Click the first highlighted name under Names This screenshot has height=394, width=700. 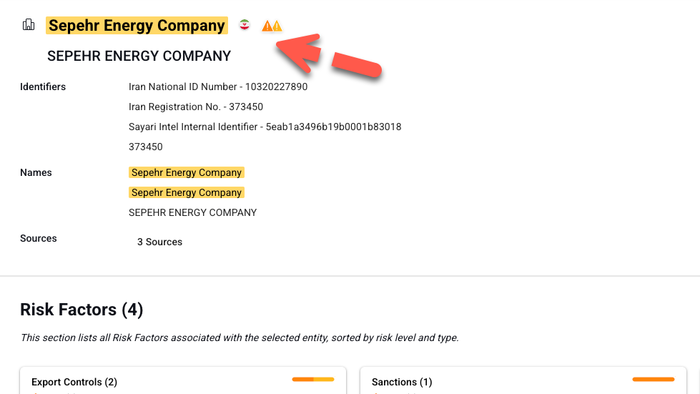click(x=186, y=172)
